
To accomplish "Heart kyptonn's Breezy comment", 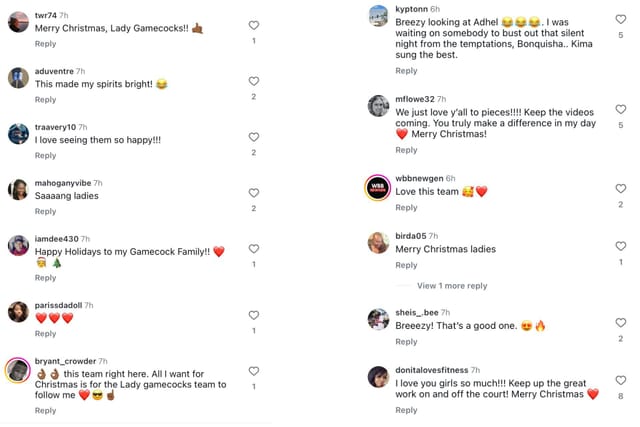I will [620, 19].
